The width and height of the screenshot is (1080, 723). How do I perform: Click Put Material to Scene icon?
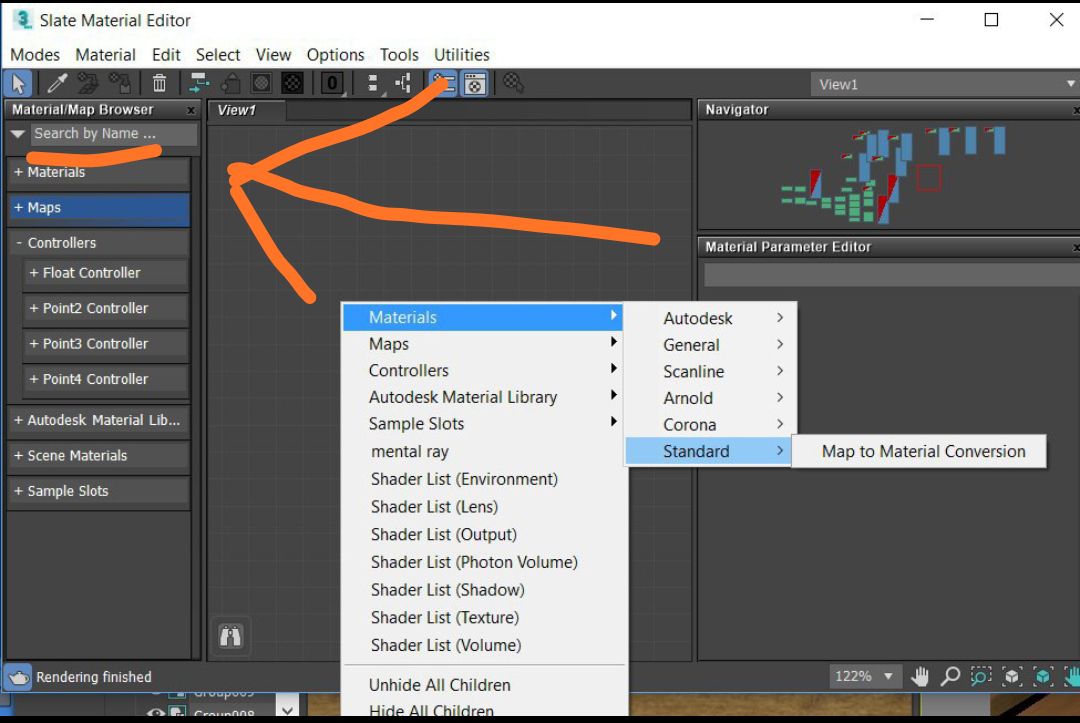(88, 84)
